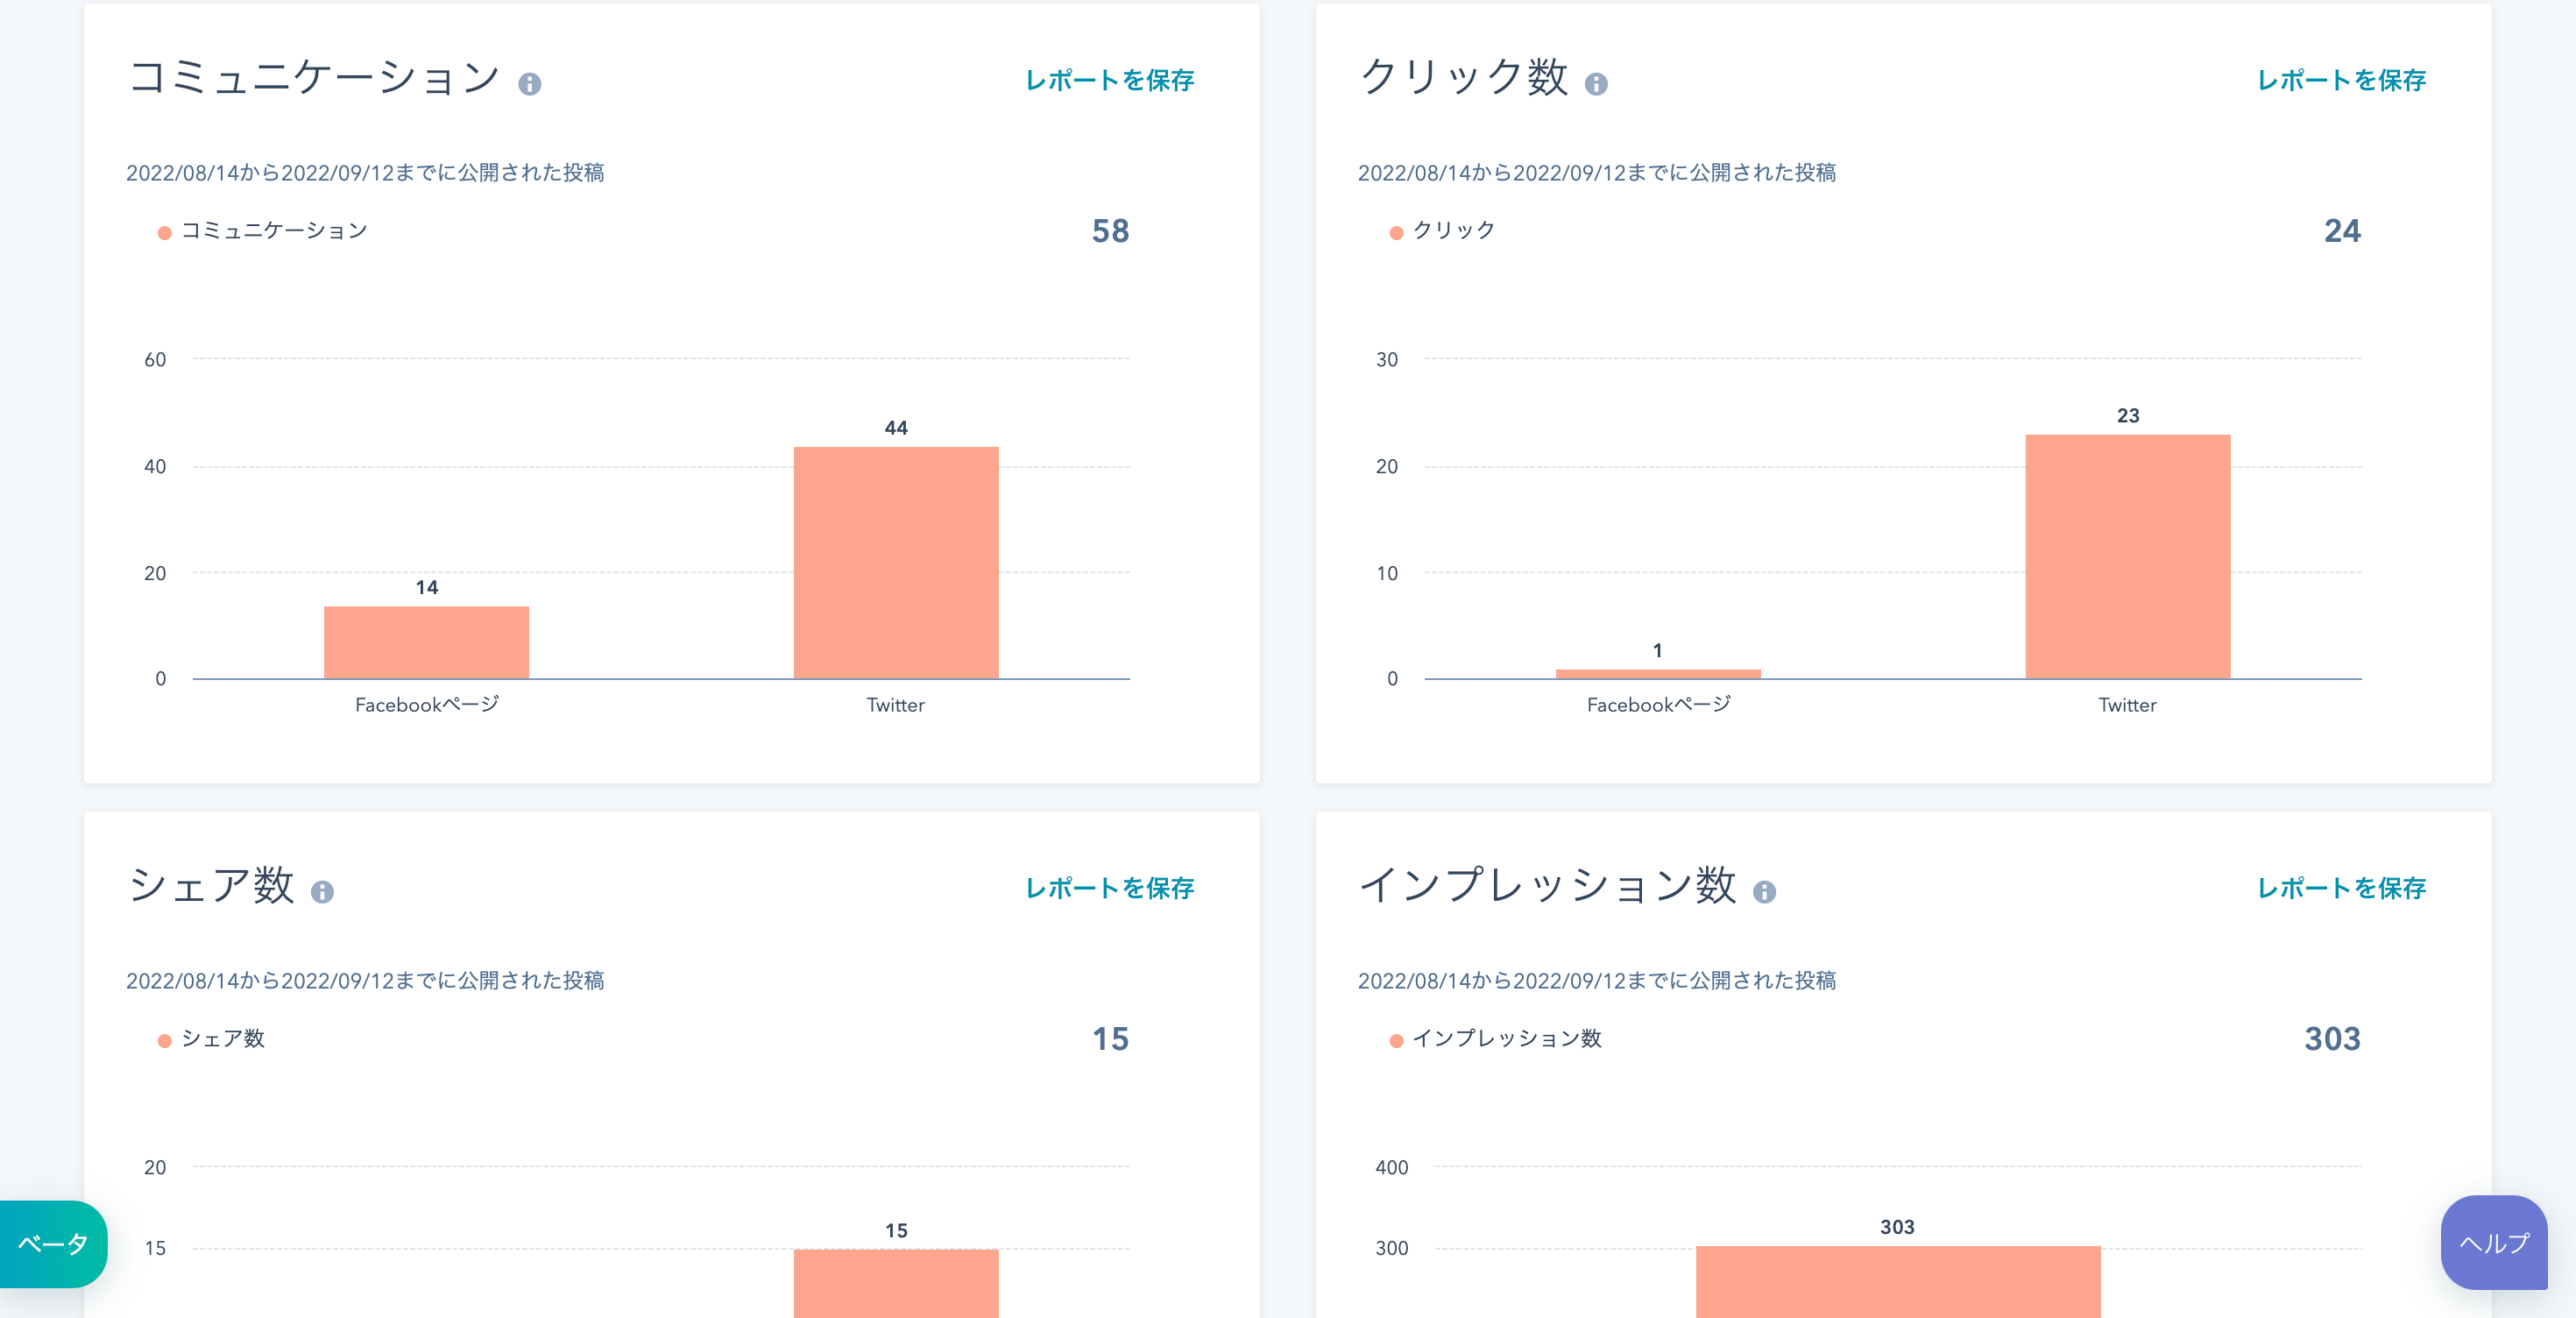Click total value 303 beside インプレッション数 legend
The width and height of the screenshot is (2576, 1318).
click(x=2332, y=1039)
